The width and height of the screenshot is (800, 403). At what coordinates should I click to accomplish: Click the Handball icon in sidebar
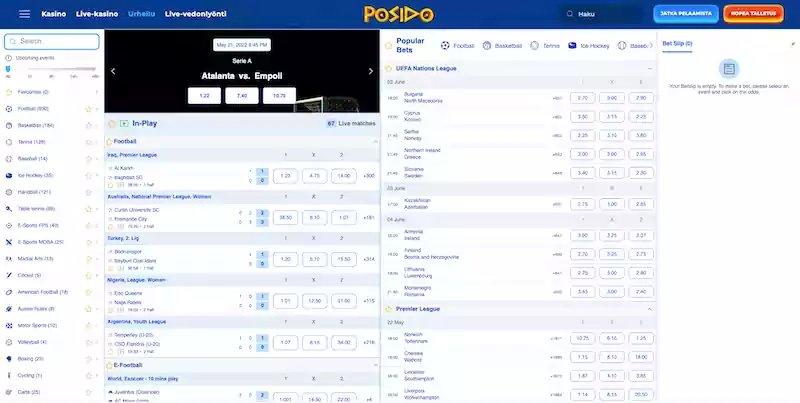click(x=9, y=192)
